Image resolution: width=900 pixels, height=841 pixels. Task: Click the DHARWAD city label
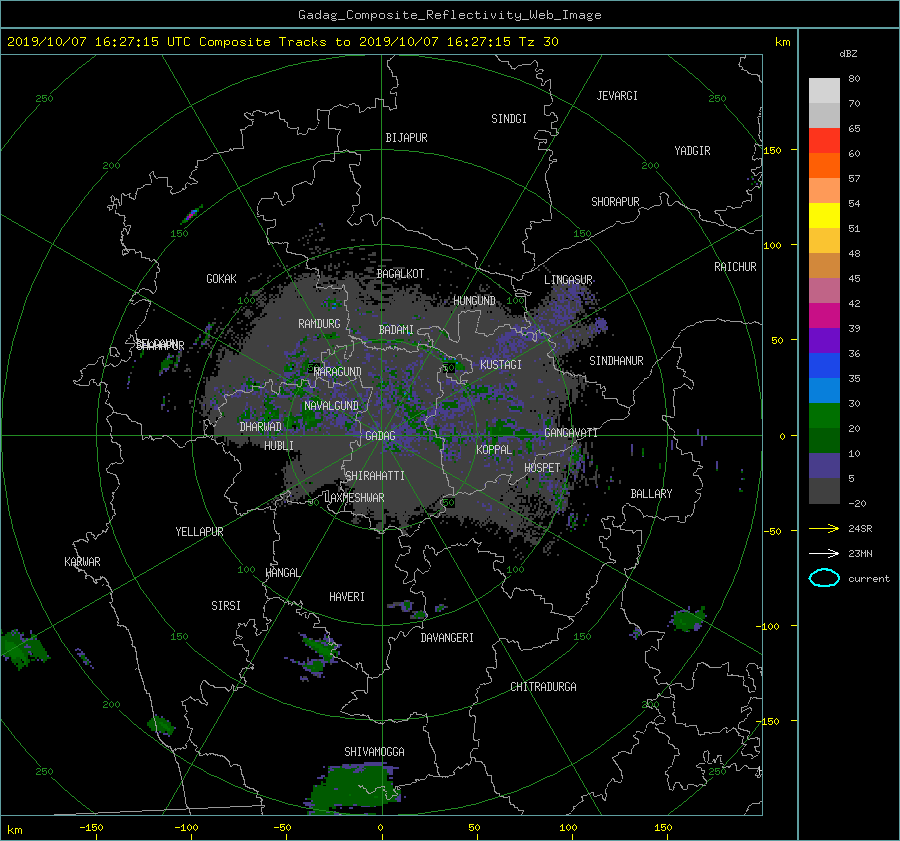261,427
